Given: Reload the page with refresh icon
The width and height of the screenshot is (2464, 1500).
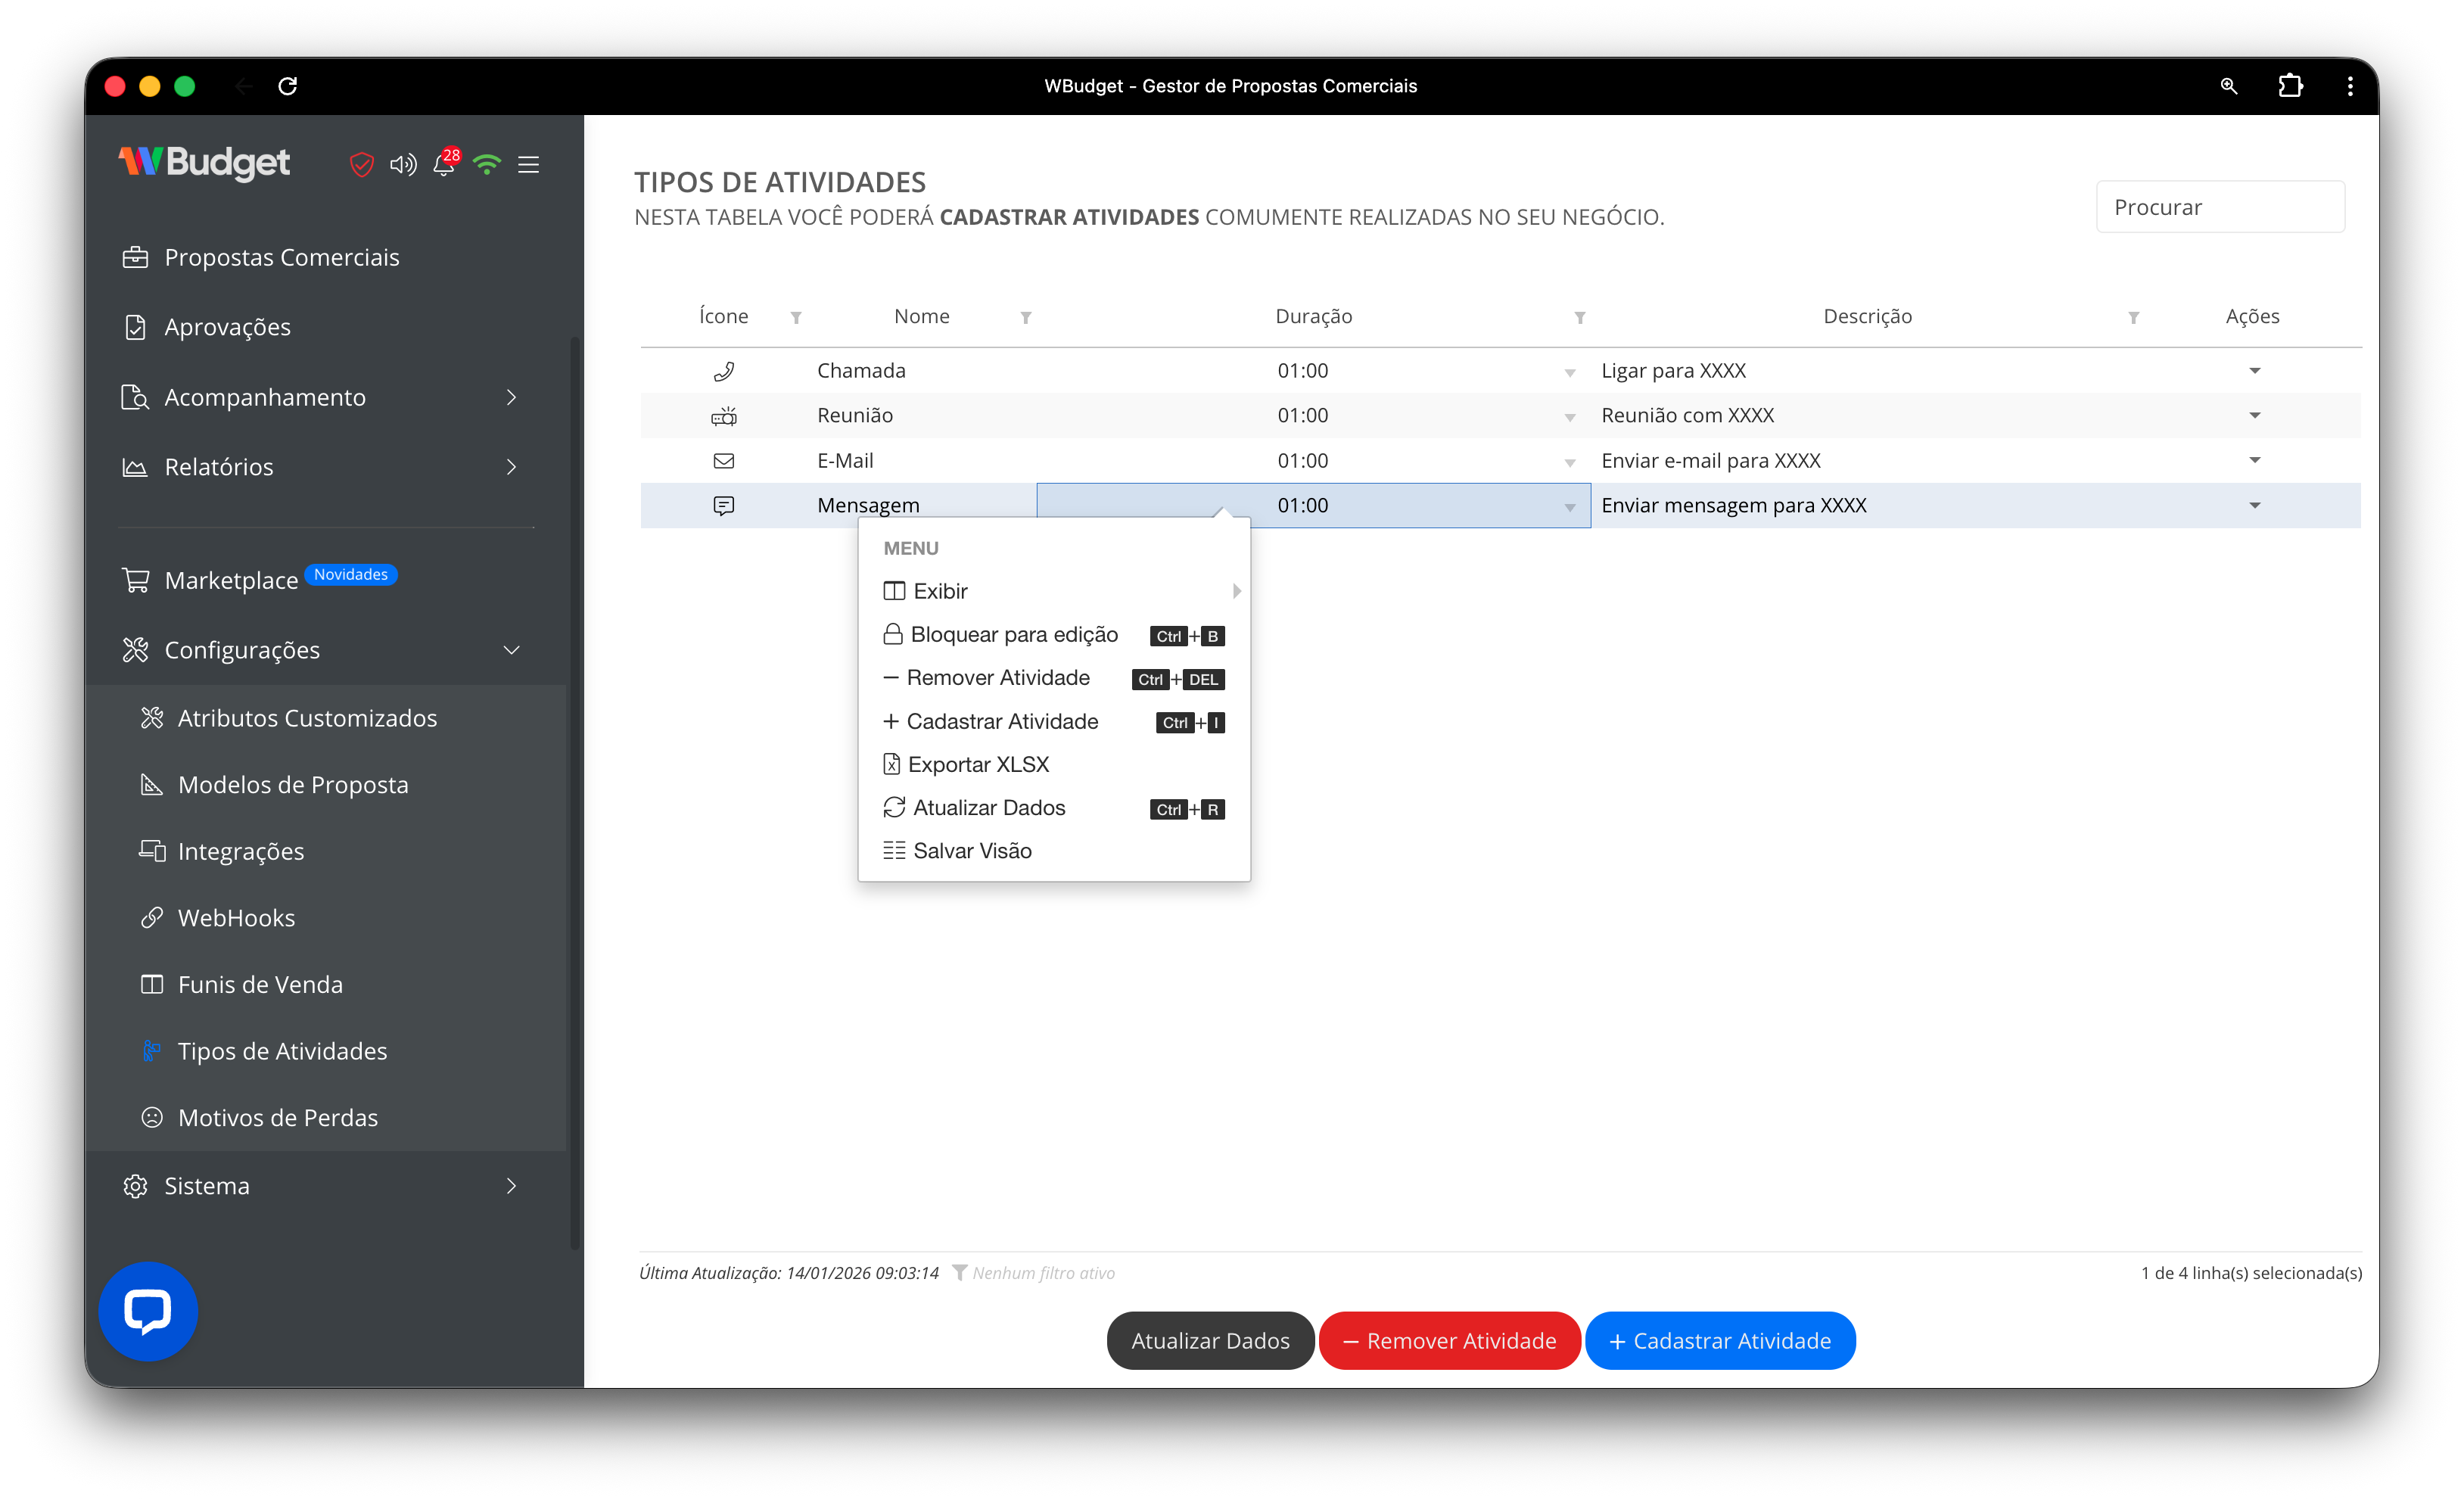Looking at the screenshot, I should coord(288,86).
